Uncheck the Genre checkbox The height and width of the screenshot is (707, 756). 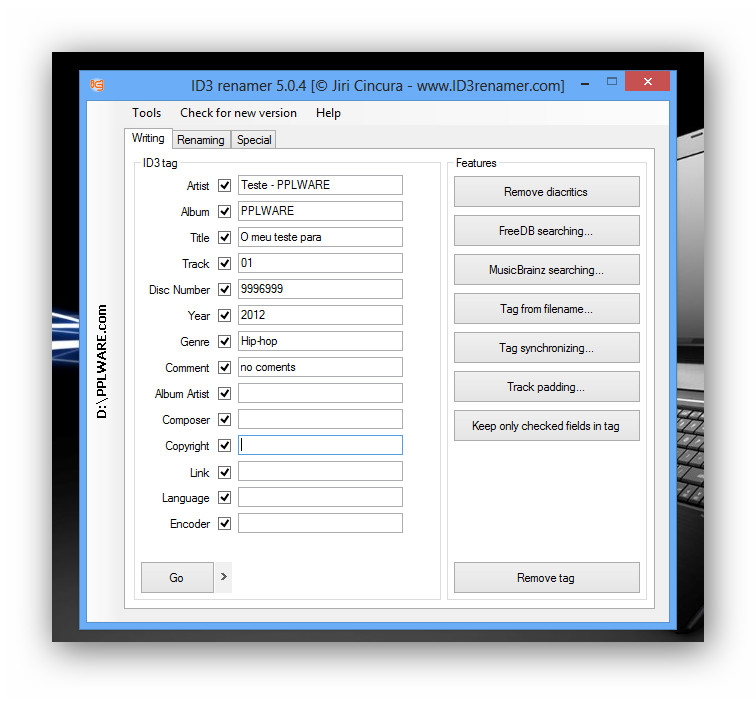pyautogui.click(x=224, y=341)
